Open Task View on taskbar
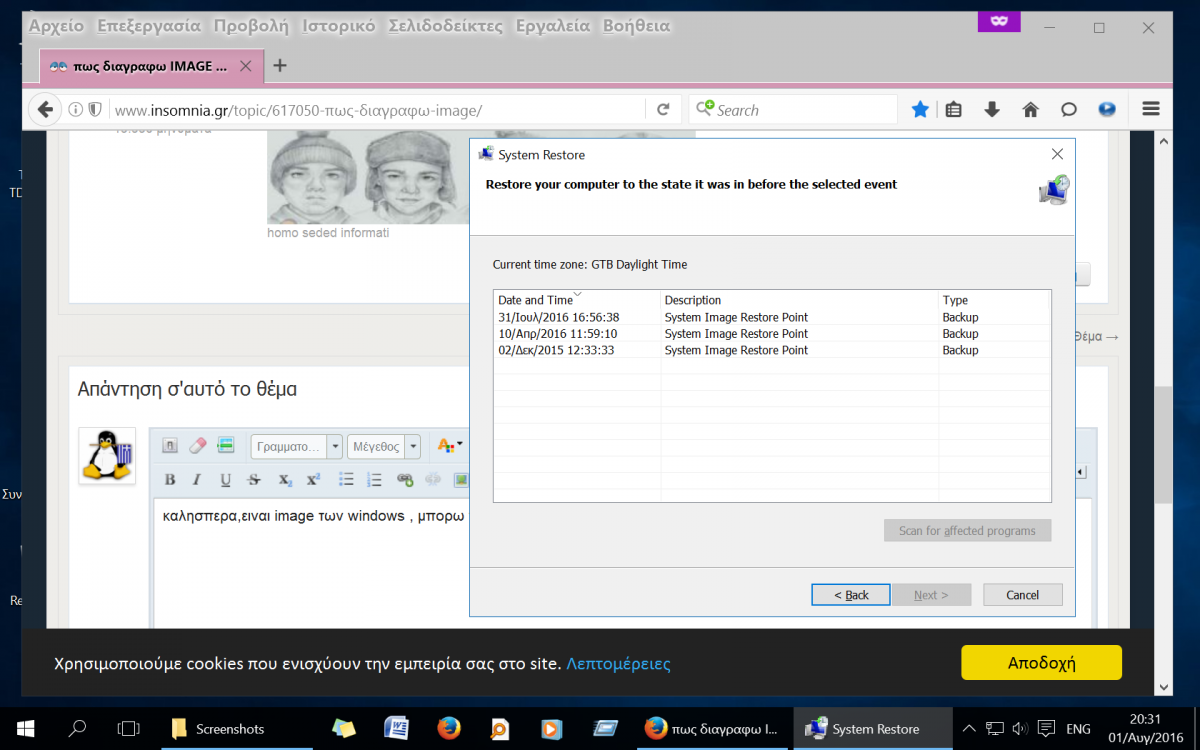This screenshot has height=750, width=1200. 128,728
